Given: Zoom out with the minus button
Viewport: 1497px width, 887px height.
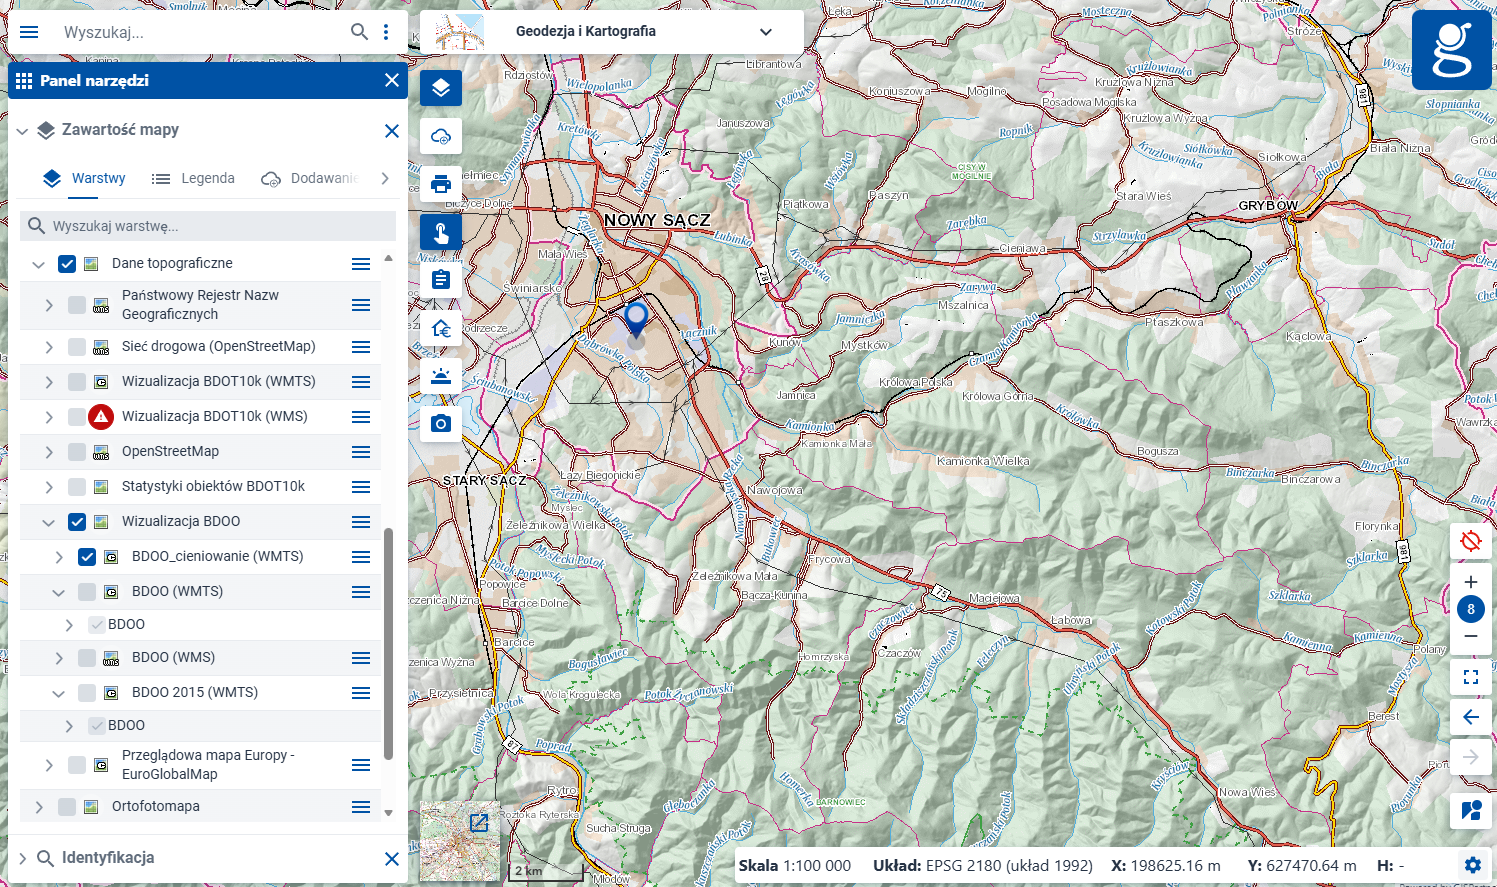Looking at the screenshot, I should (x=1471, y=636).
